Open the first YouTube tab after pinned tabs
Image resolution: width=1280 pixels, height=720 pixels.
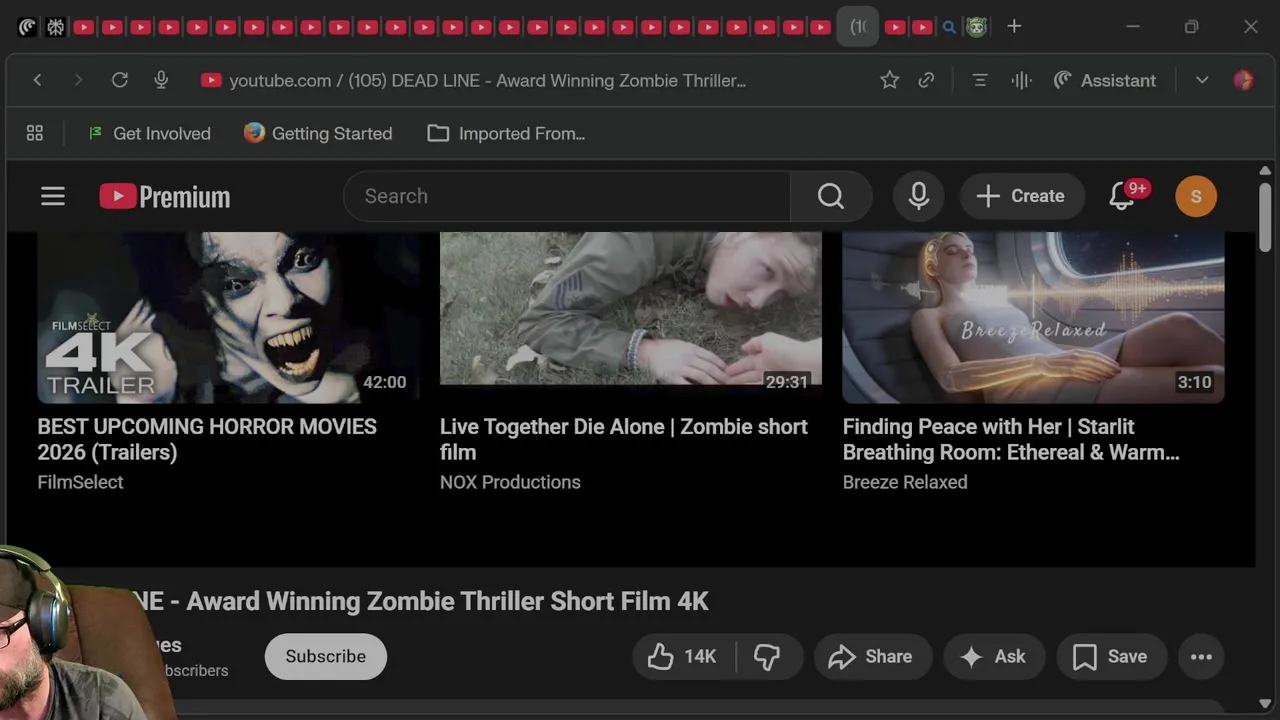[x=84, y=27]
